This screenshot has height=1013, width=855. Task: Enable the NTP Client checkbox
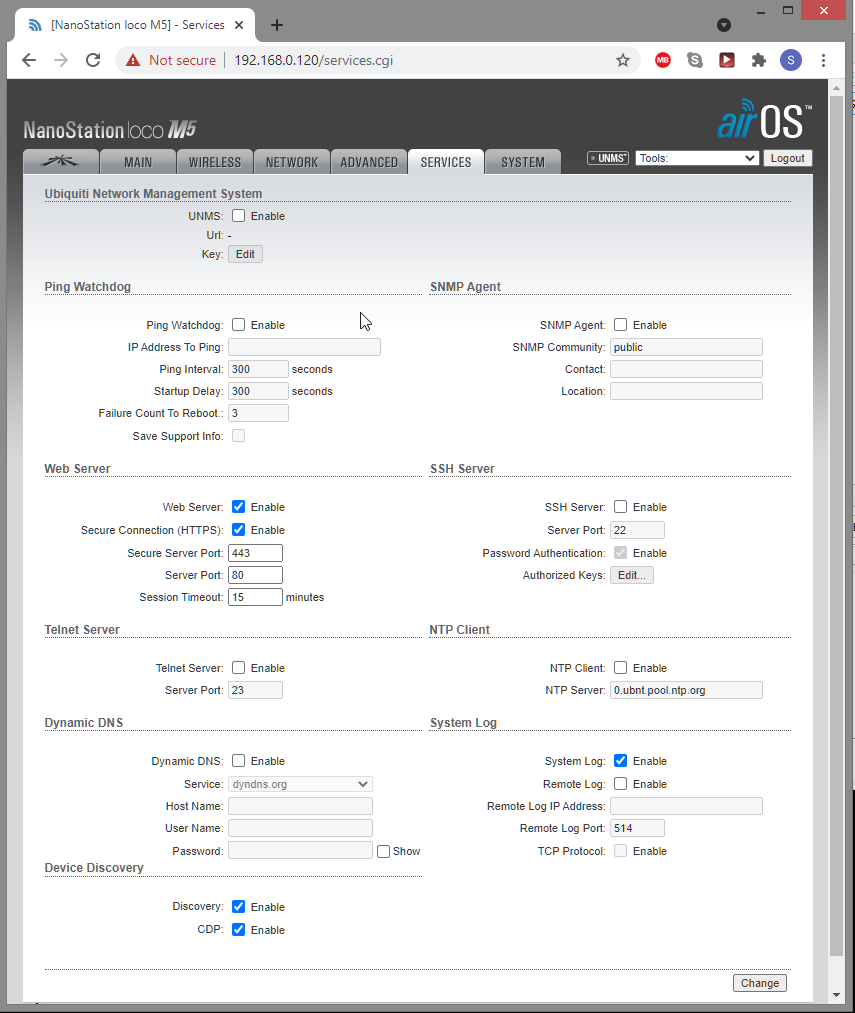620,667
